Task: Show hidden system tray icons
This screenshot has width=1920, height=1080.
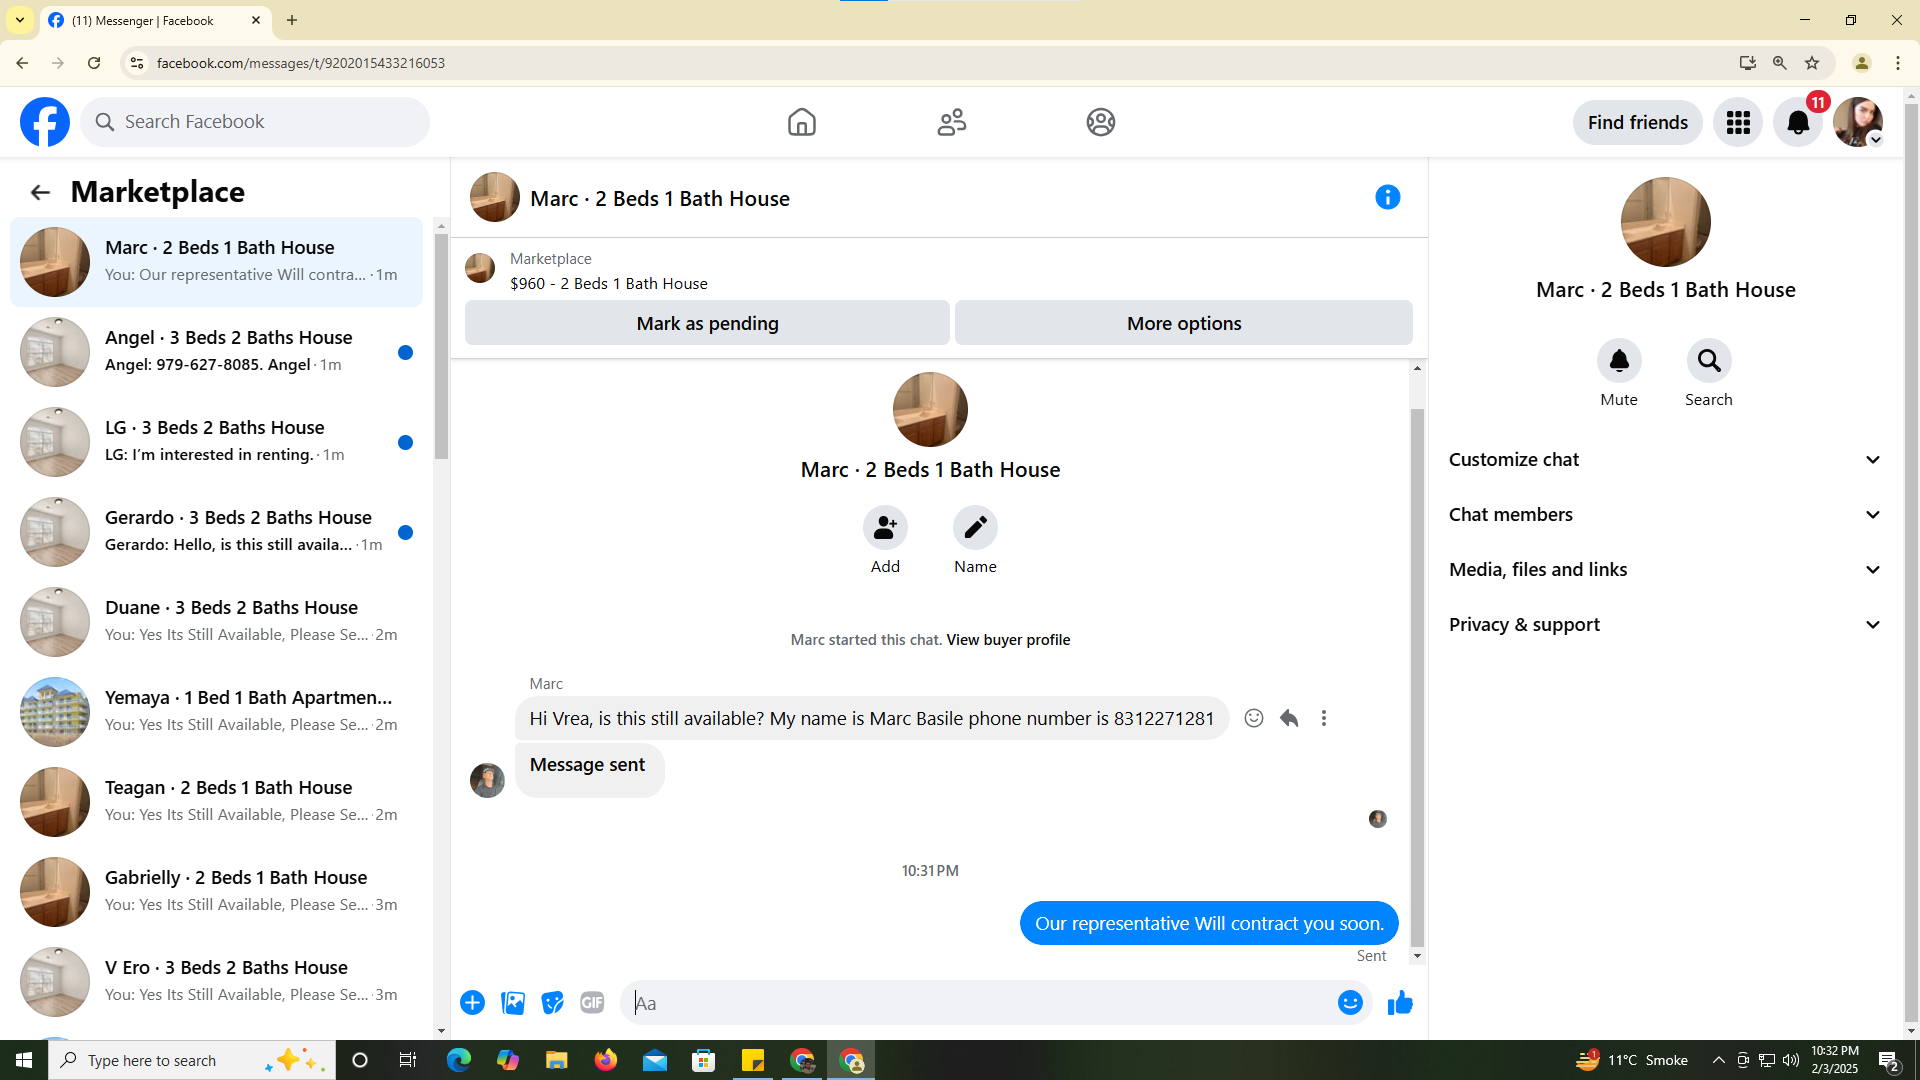Action: pos(1718,1060)
